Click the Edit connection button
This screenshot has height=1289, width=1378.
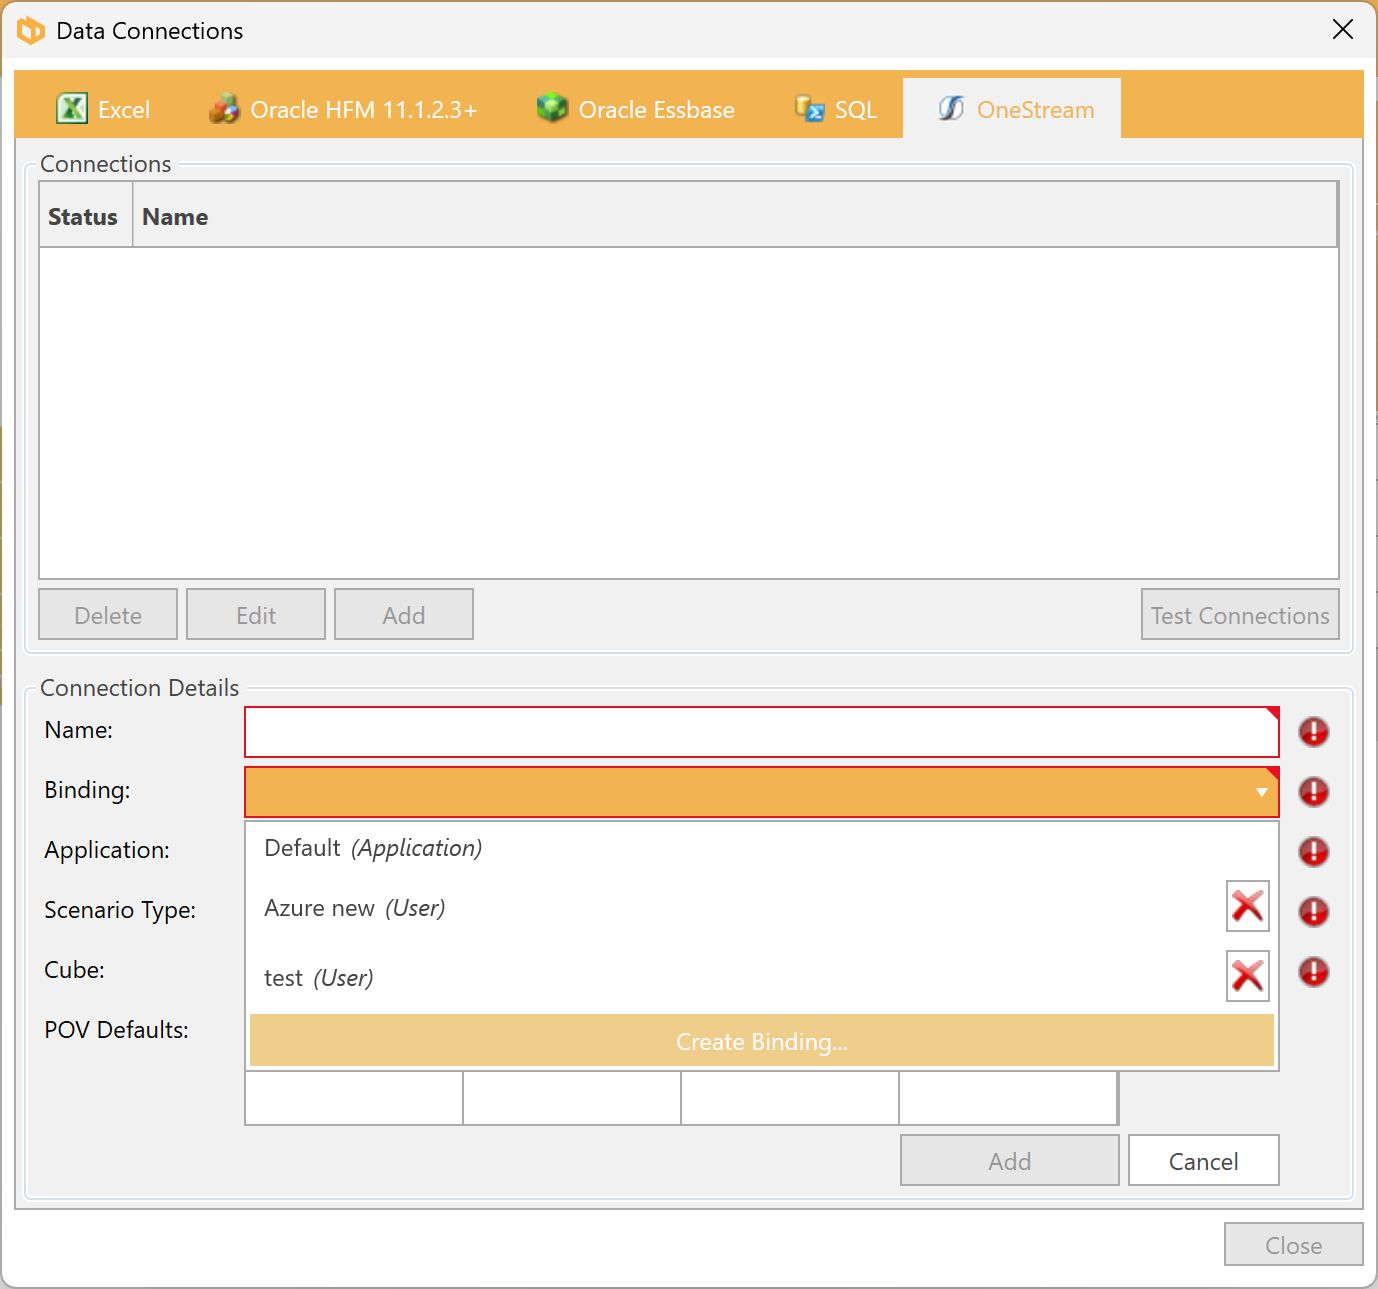tap(256, 614)
